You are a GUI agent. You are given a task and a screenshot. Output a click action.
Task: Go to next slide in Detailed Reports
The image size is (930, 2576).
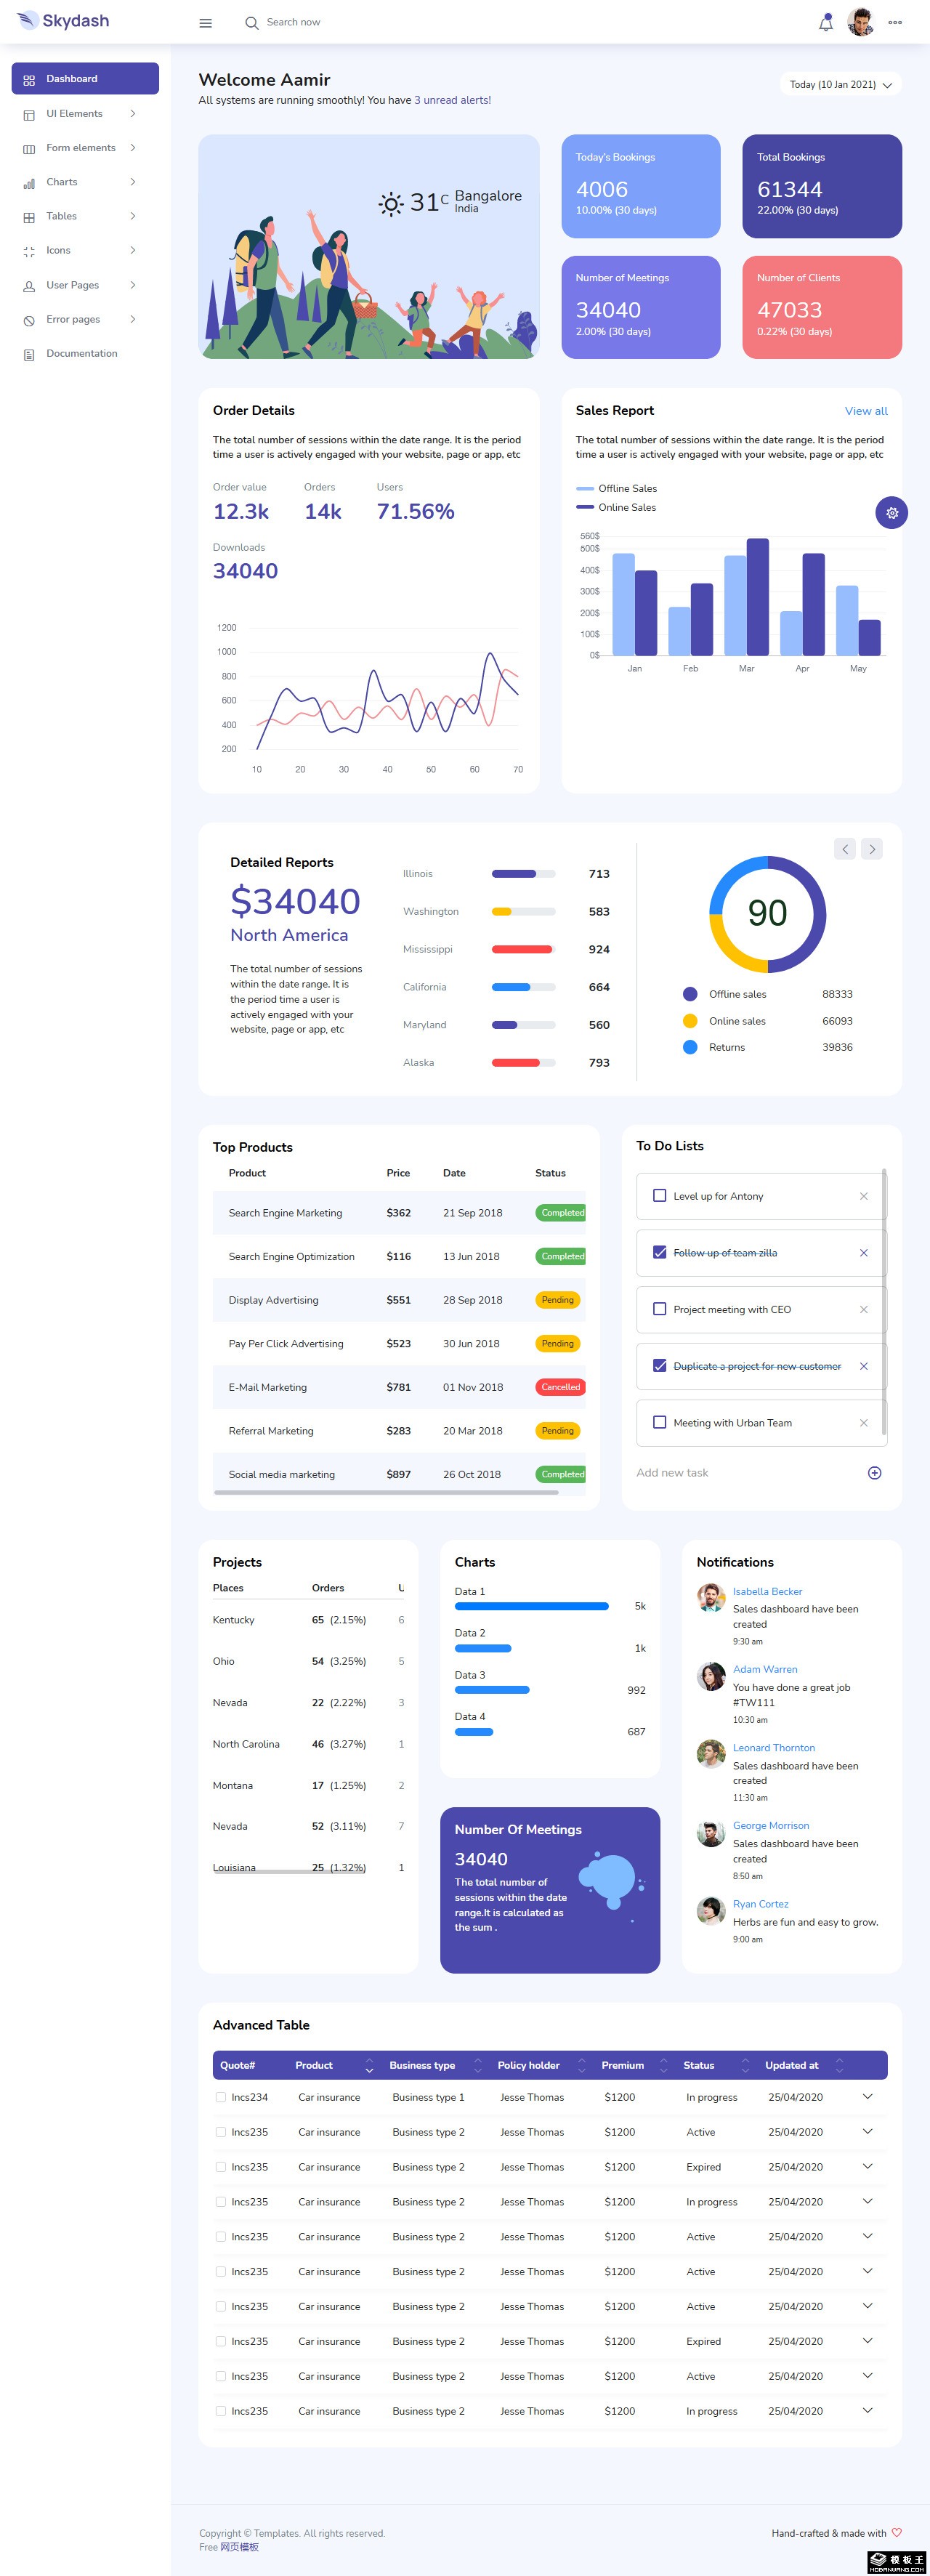(x=872, y=849)
